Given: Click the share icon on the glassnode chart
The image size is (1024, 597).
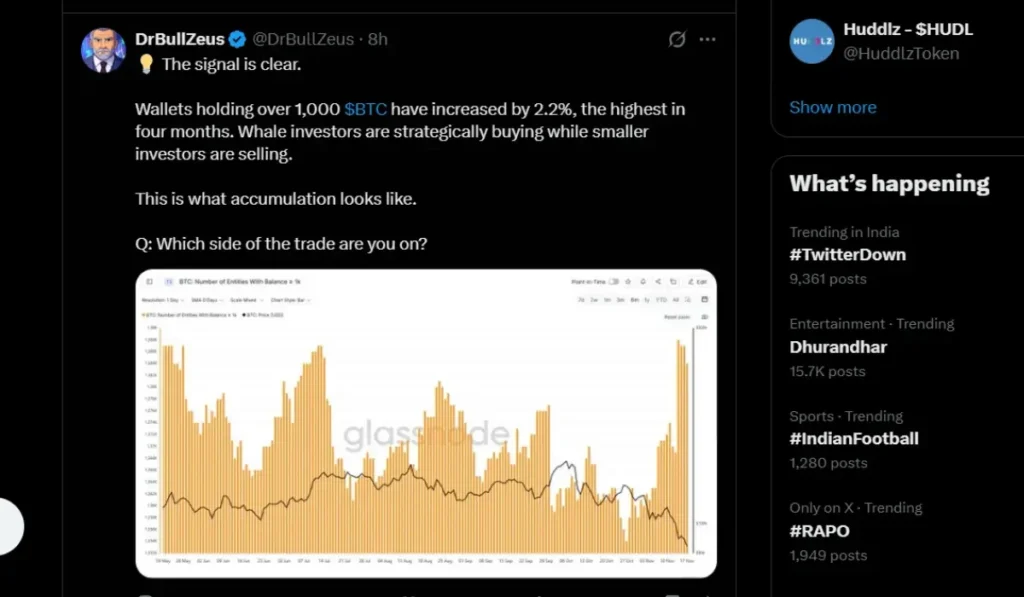Looking at the screenshot, I should click(x=658, y=281).
